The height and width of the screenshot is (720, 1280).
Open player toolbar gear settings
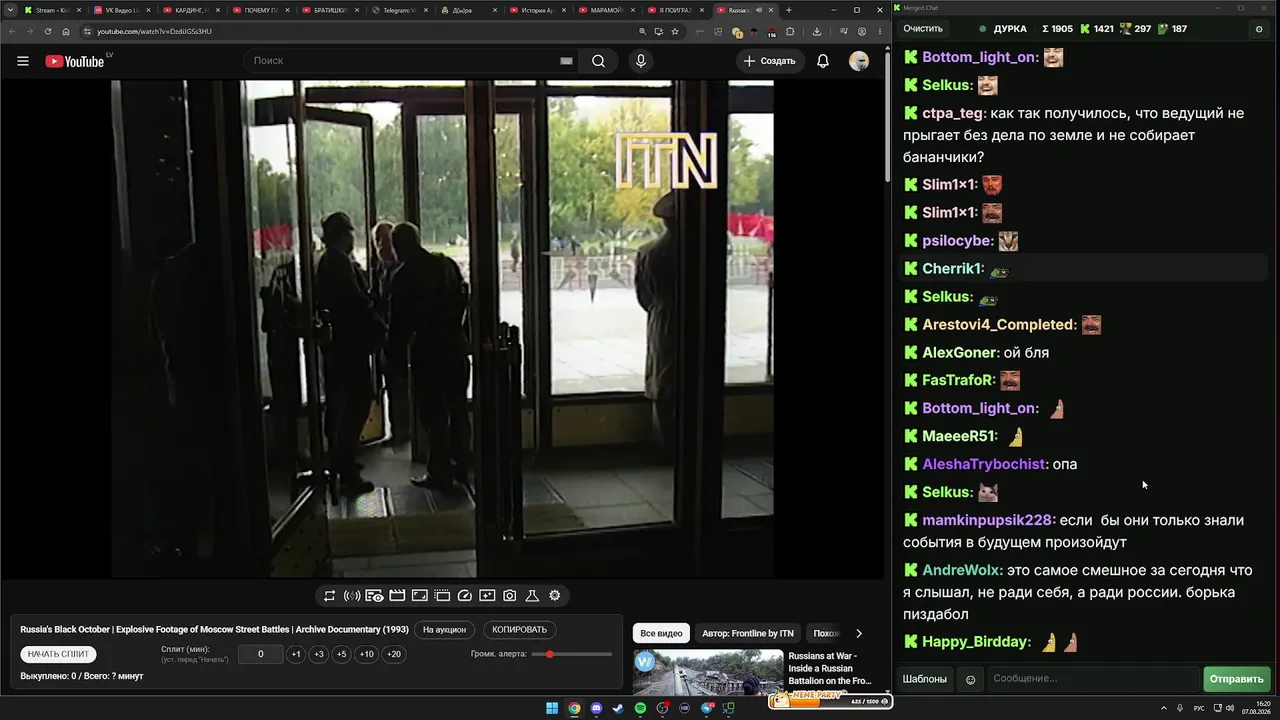pyautogui.click(x=555, y=596)
